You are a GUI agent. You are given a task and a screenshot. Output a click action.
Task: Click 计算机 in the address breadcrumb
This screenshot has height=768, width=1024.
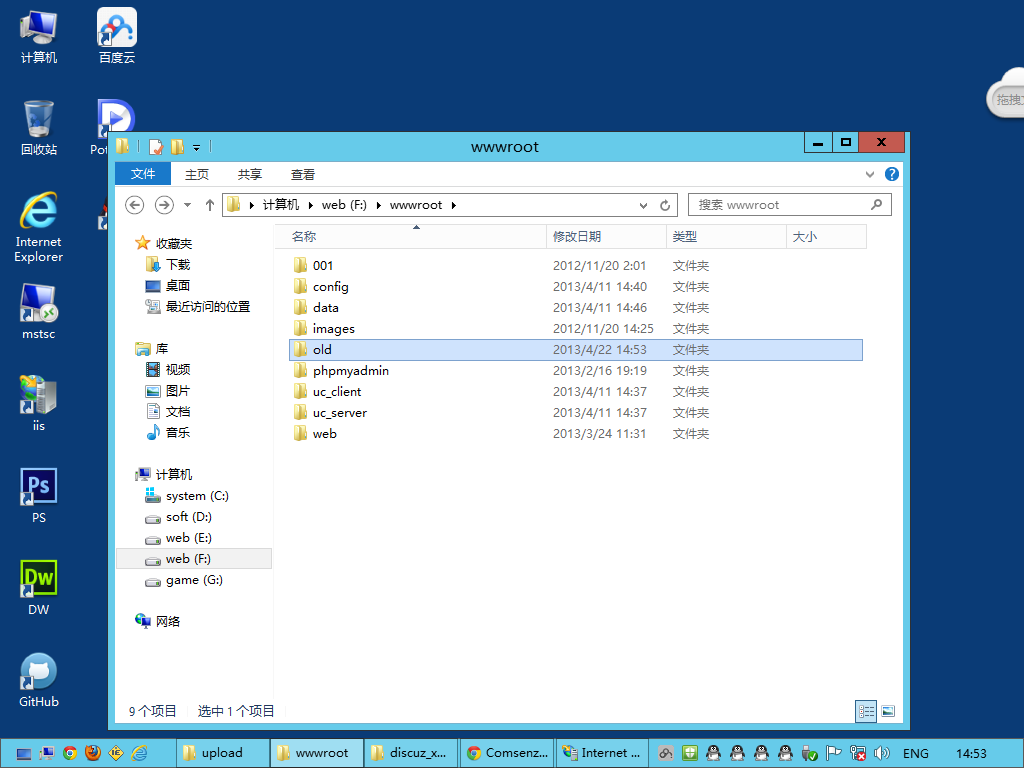281,205
